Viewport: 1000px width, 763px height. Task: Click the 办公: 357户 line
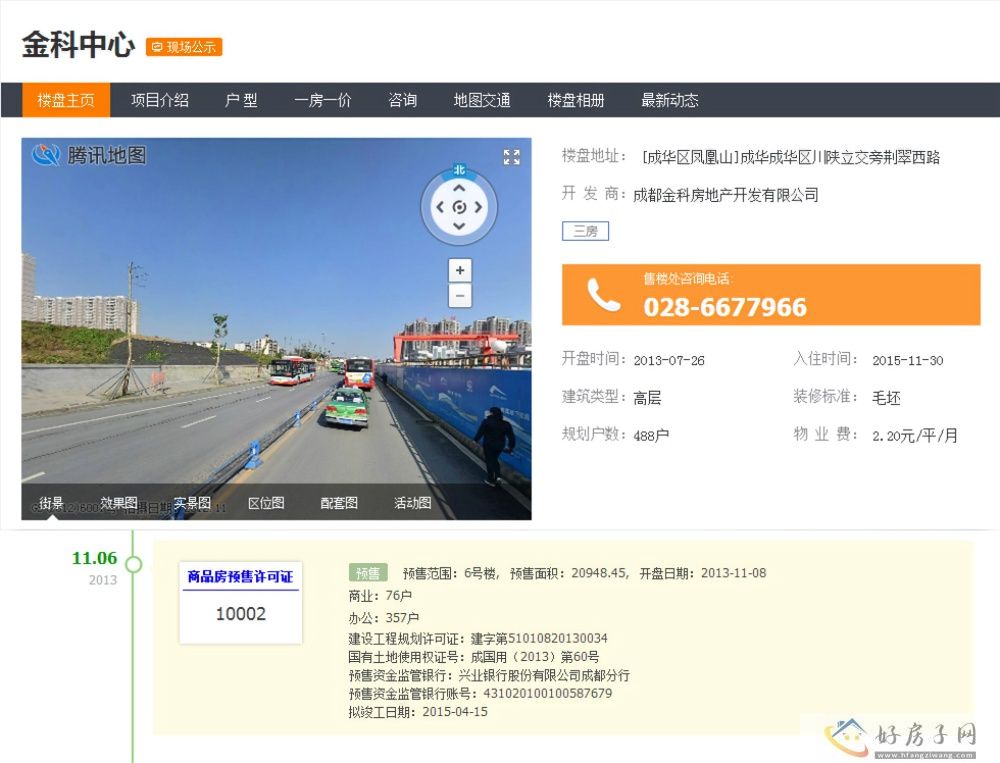tap(383, 618)
